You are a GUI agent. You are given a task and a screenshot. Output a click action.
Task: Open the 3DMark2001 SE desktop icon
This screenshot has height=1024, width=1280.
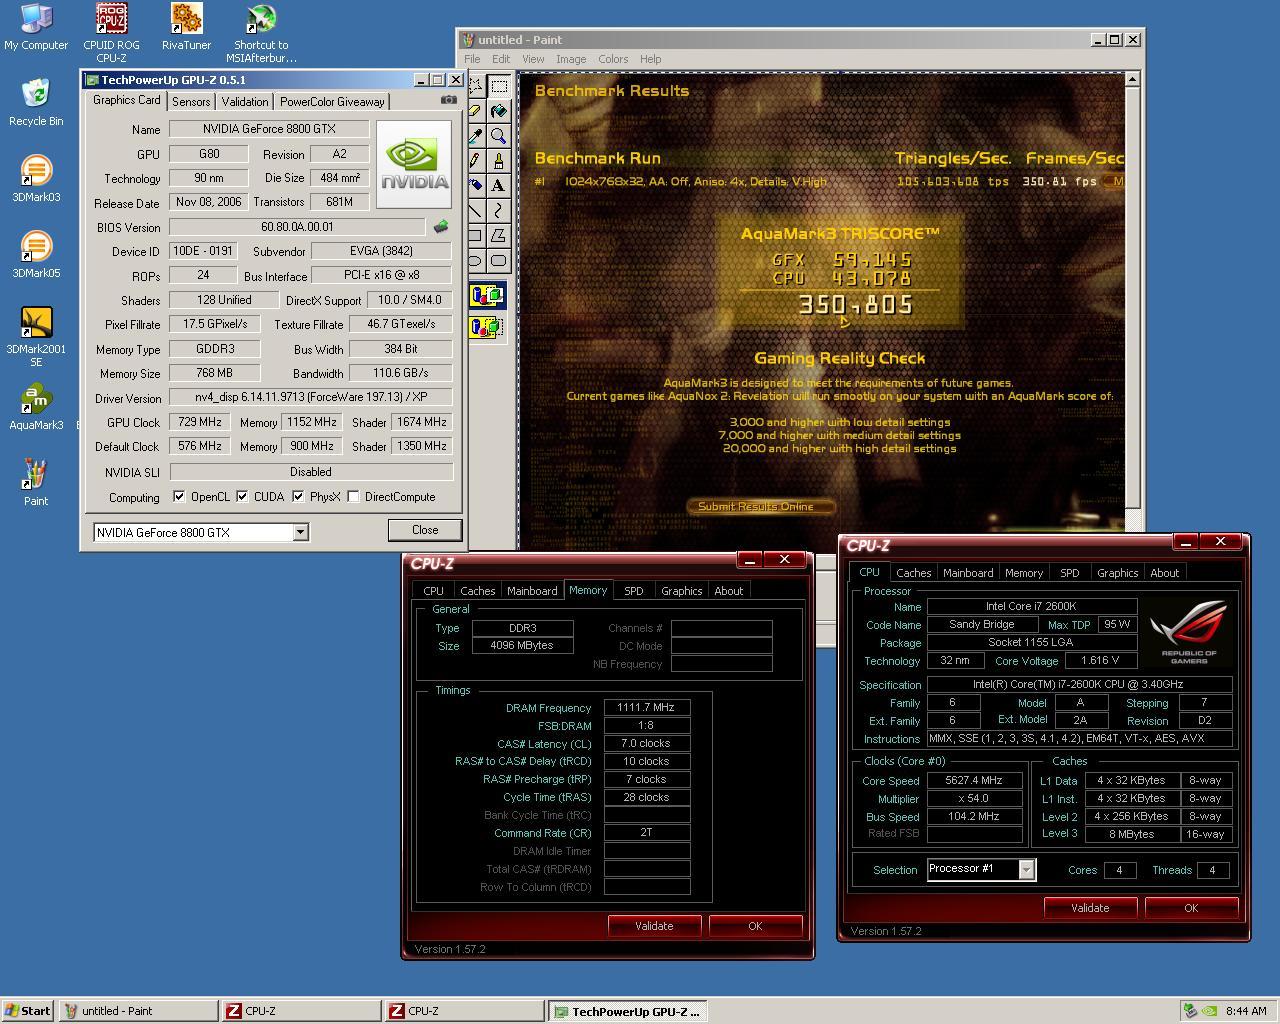pos(36,337)
